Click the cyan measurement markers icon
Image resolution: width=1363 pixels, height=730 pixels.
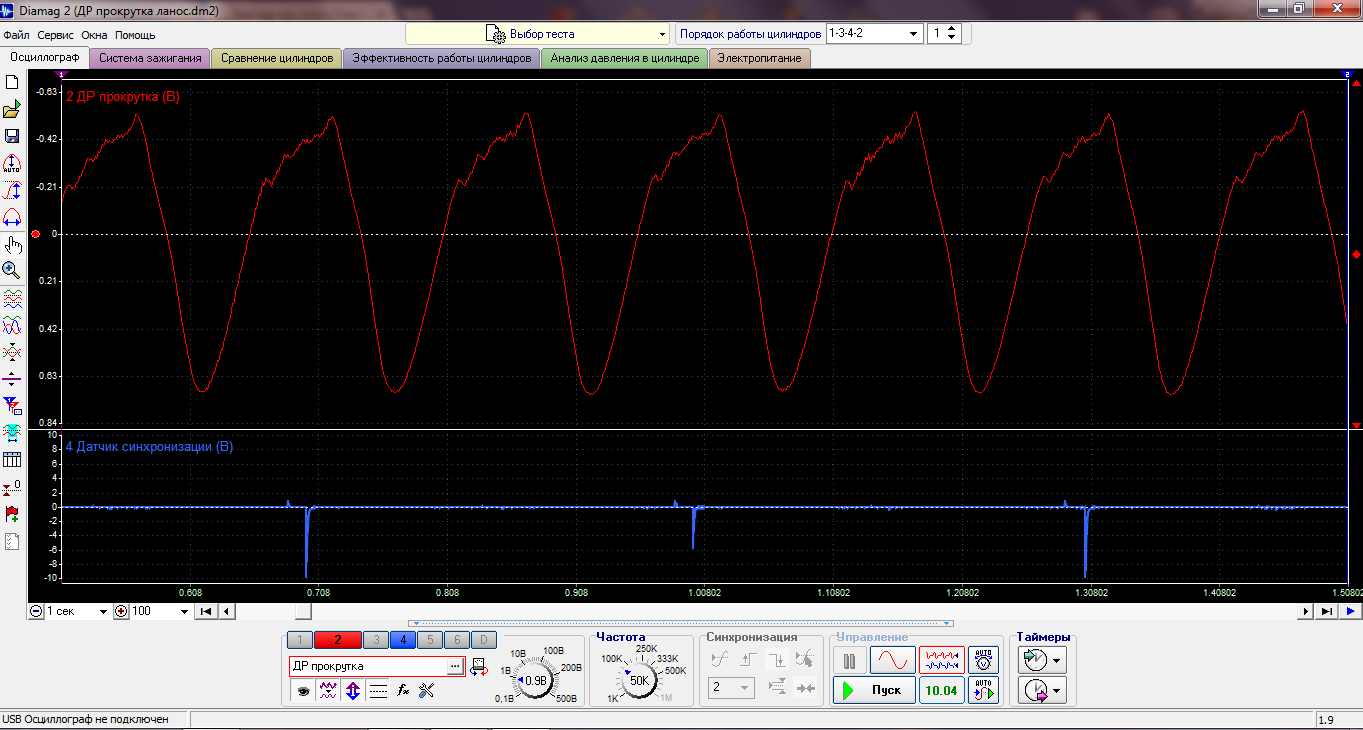(x=12, y=432)
